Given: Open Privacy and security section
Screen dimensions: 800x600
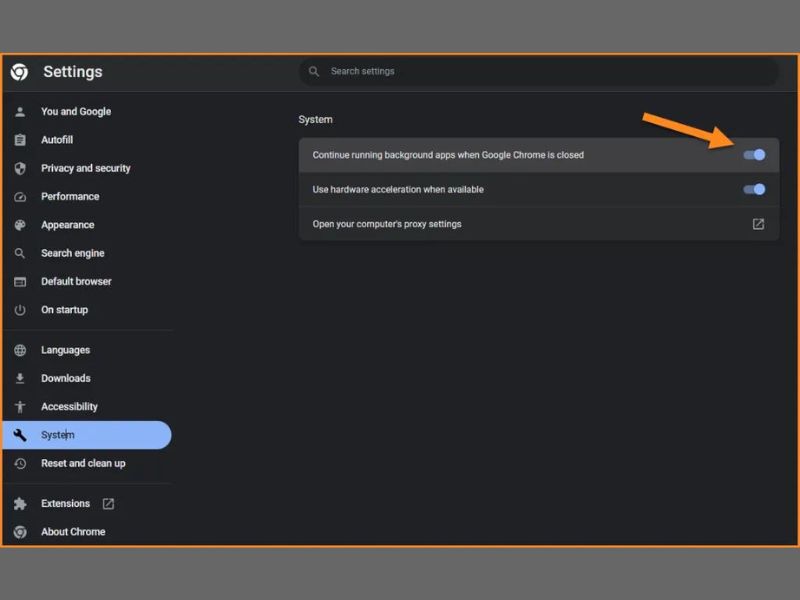Looking at the screenshot, I should [x=87, y=168].
